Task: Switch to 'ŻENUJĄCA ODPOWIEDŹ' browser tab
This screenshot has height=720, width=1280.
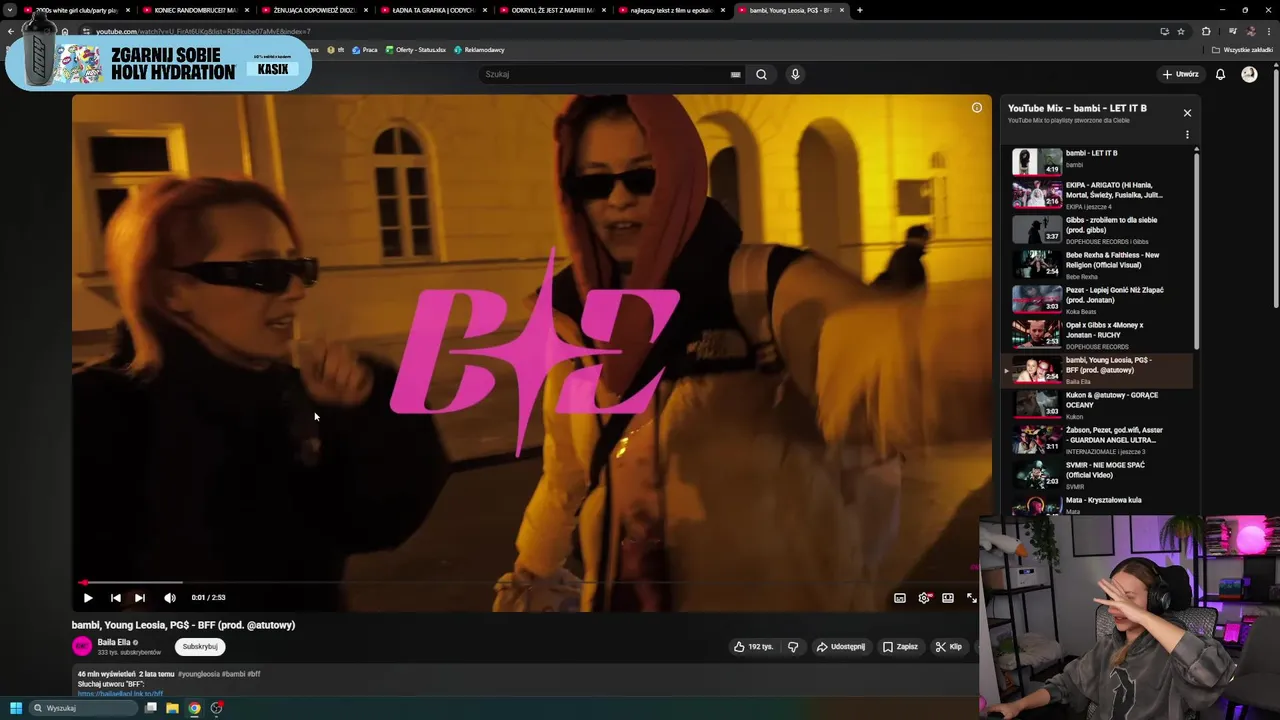Action: click(314, 10)
